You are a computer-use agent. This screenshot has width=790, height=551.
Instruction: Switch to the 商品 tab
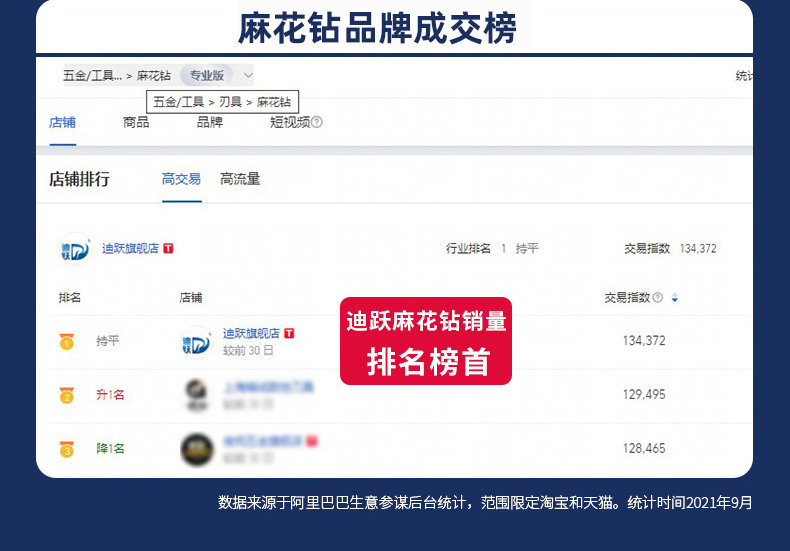(x=136, y=122)
